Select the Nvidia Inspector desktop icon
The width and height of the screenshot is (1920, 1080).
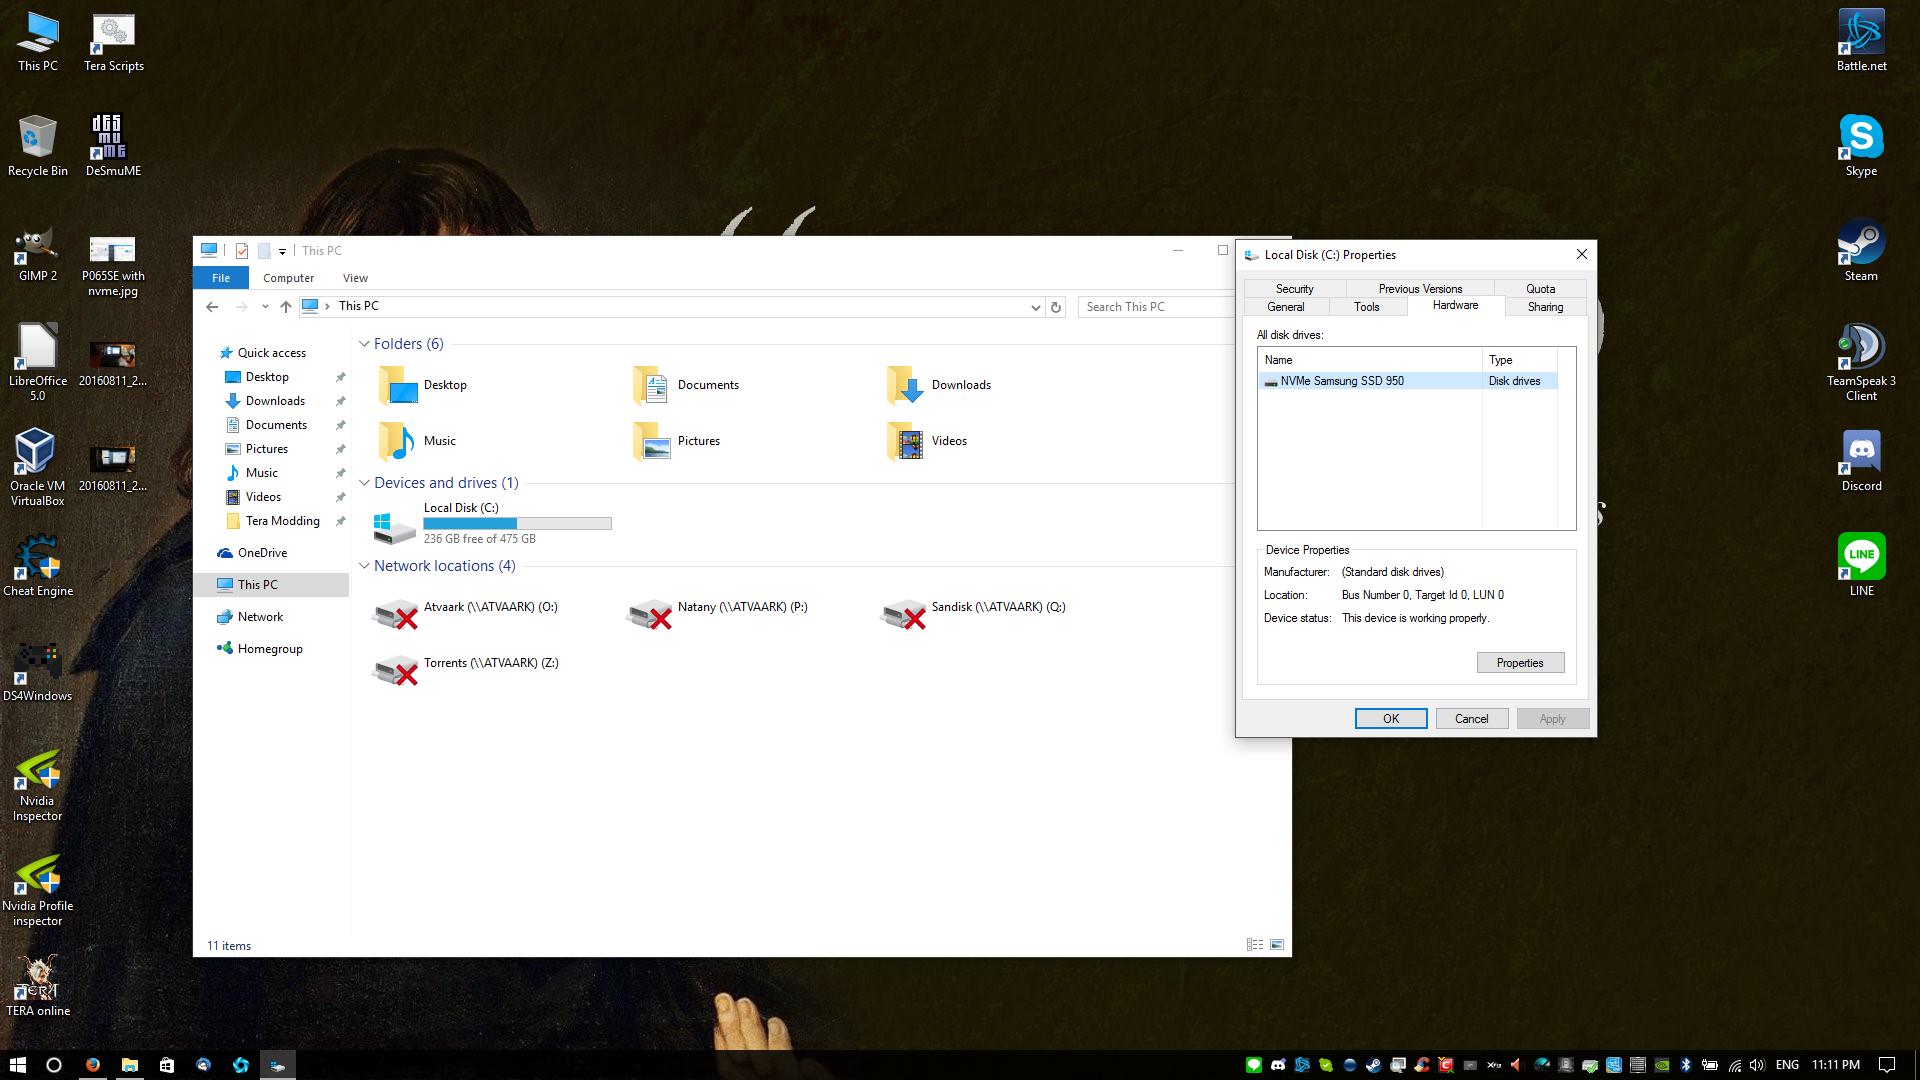pyautogui.click(x=37, y=787)
